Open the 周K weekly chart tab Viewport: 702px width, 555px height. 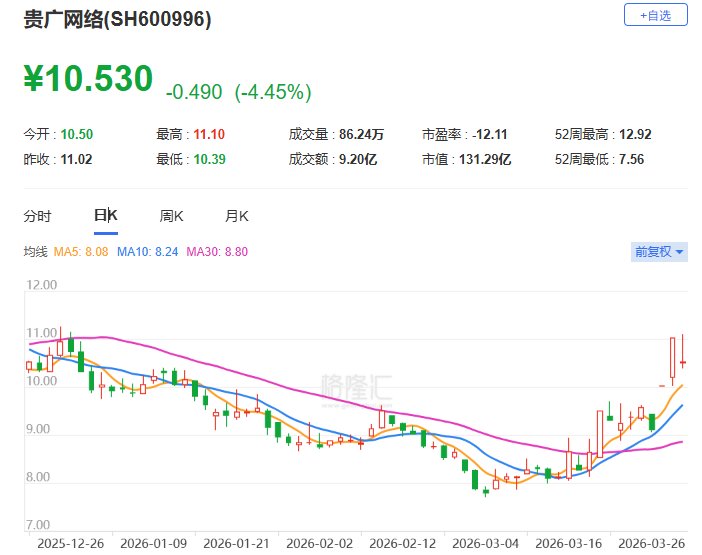click(171, 216)
